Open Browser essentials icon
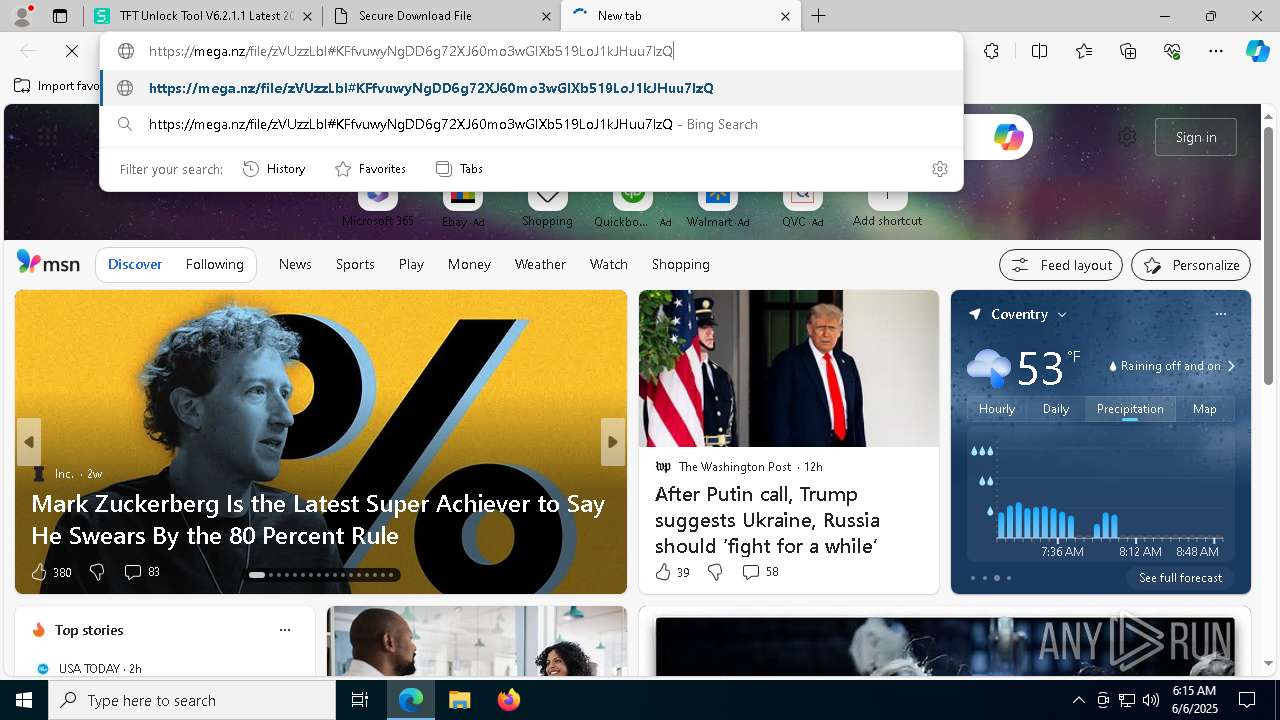Screen dimensions: 1280x720 coord(1172,51)
